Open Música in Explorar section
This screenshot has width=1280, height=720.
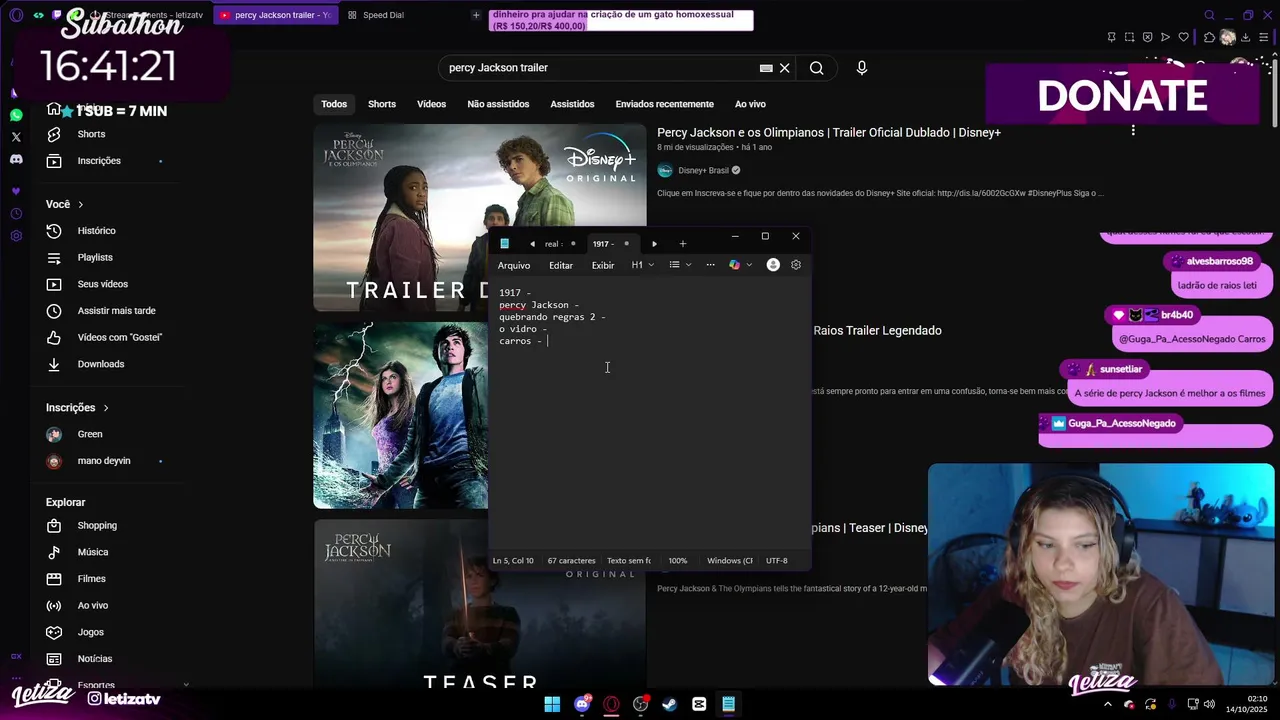click(x=93, y=552)
